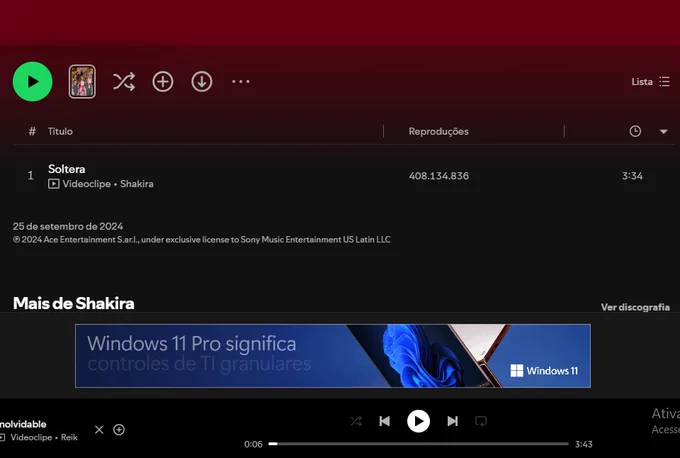Open the album cover thumbnail preview
Viewport: 680px width, 458px height.
(82, 82)
